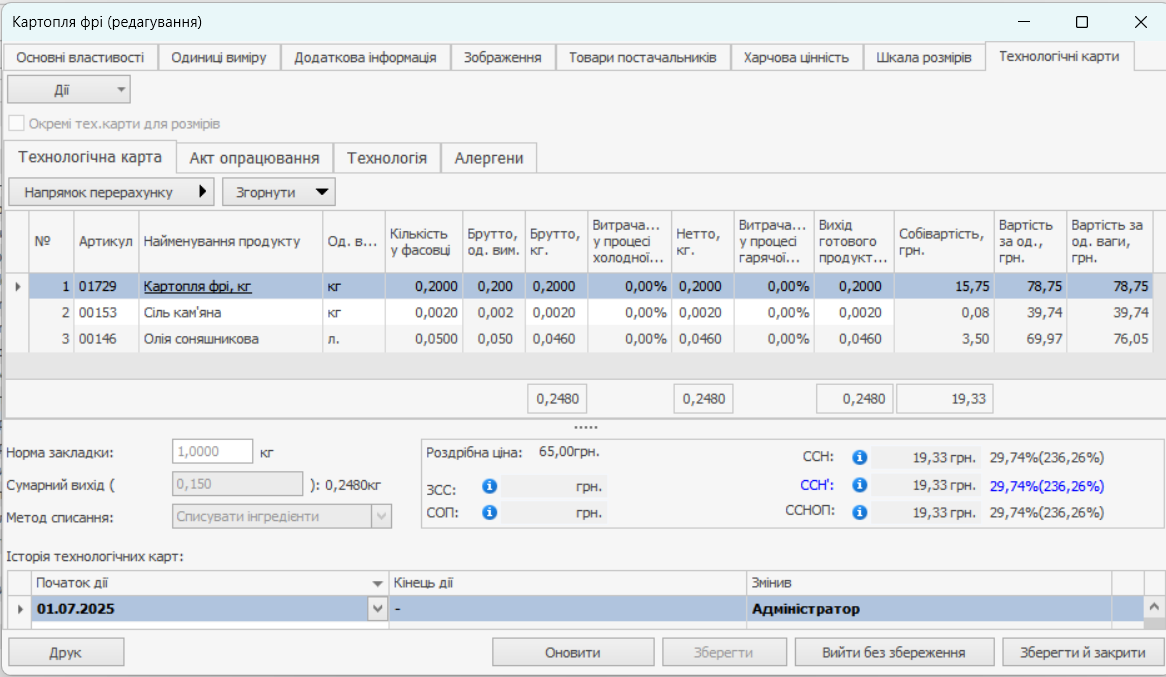Click the info icon next to ССНОП
Image resolution: width=1166 pixels, height=677 pixels.
(x=859, y=513)
